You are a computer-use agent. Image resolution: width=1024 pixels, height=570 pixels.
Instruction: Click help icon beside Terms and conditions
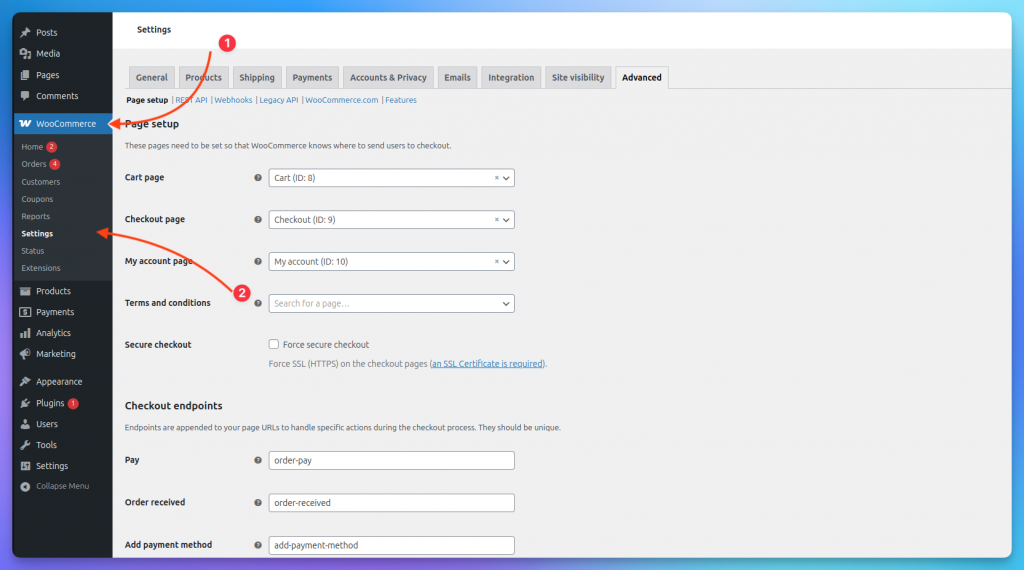point(258,303)
